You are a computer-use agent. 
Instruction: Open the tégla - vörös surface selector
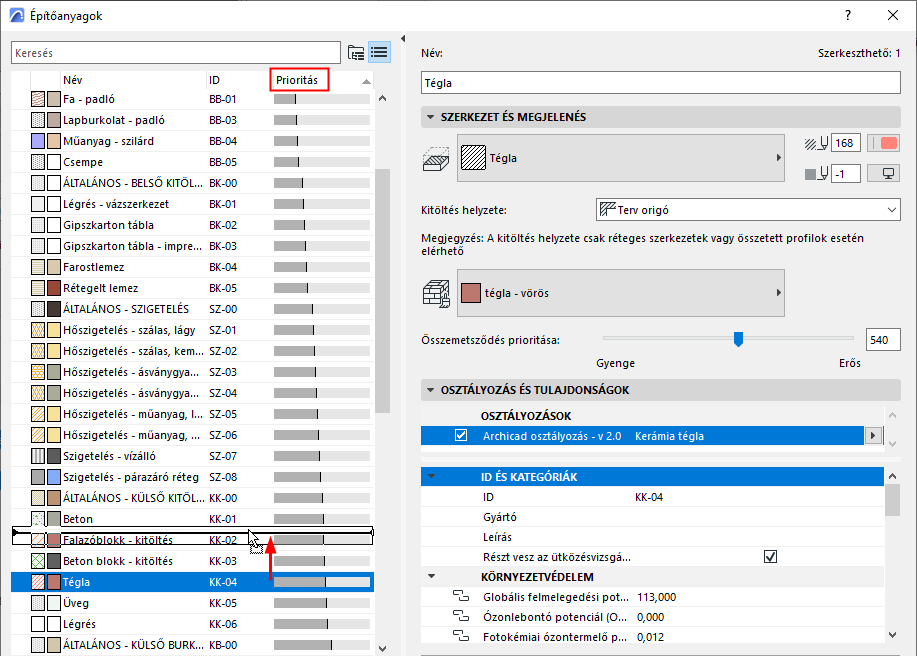coord(620,293)
